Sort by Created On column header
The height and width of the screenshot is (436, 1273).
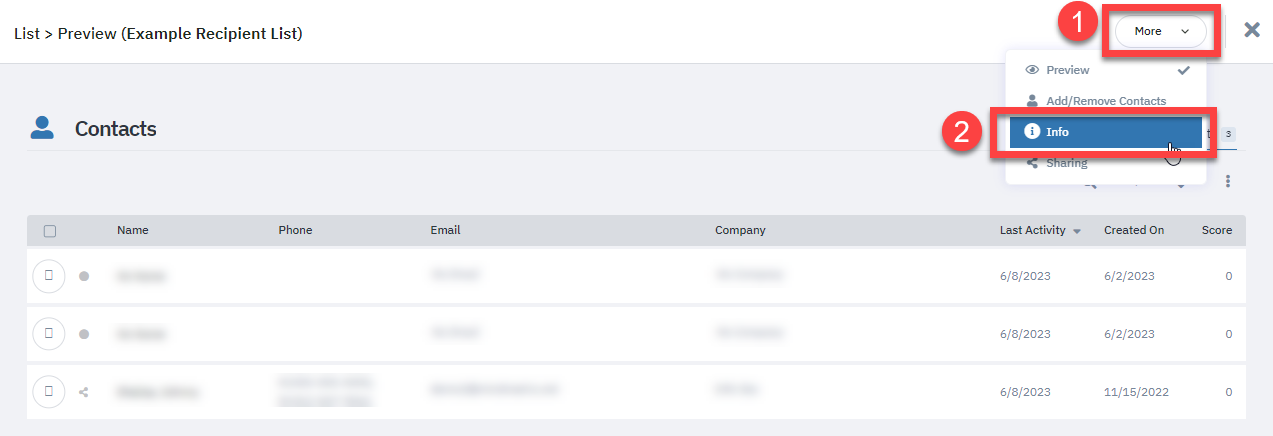click(1133, 230)
